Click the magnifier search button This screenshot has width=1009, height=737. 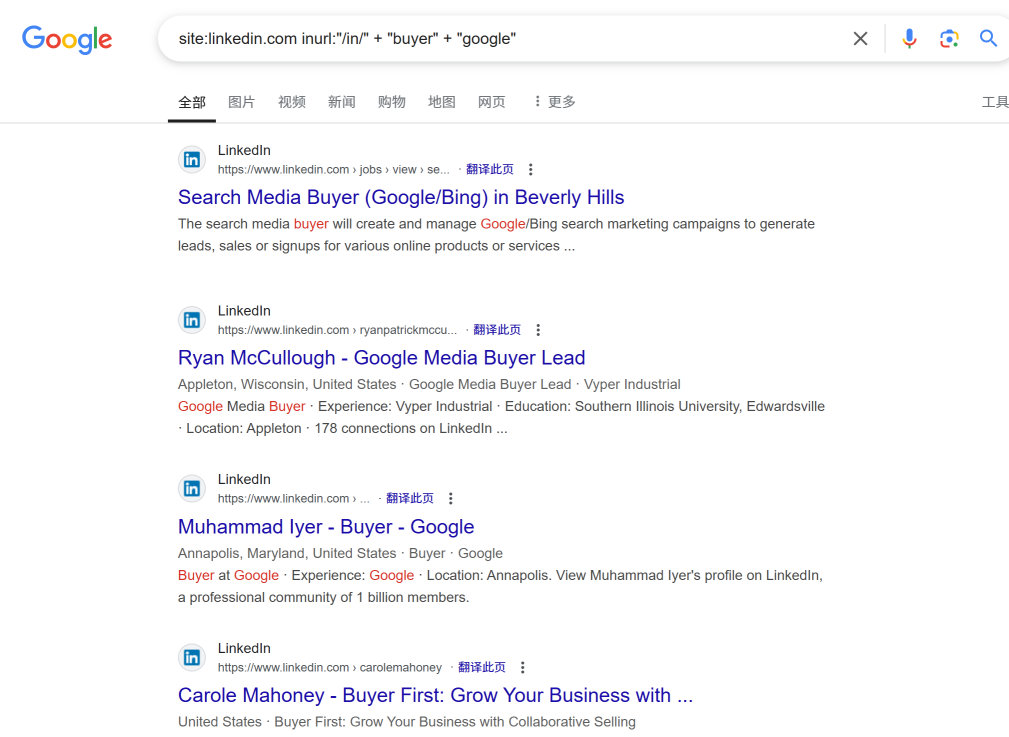coord(988,39)
